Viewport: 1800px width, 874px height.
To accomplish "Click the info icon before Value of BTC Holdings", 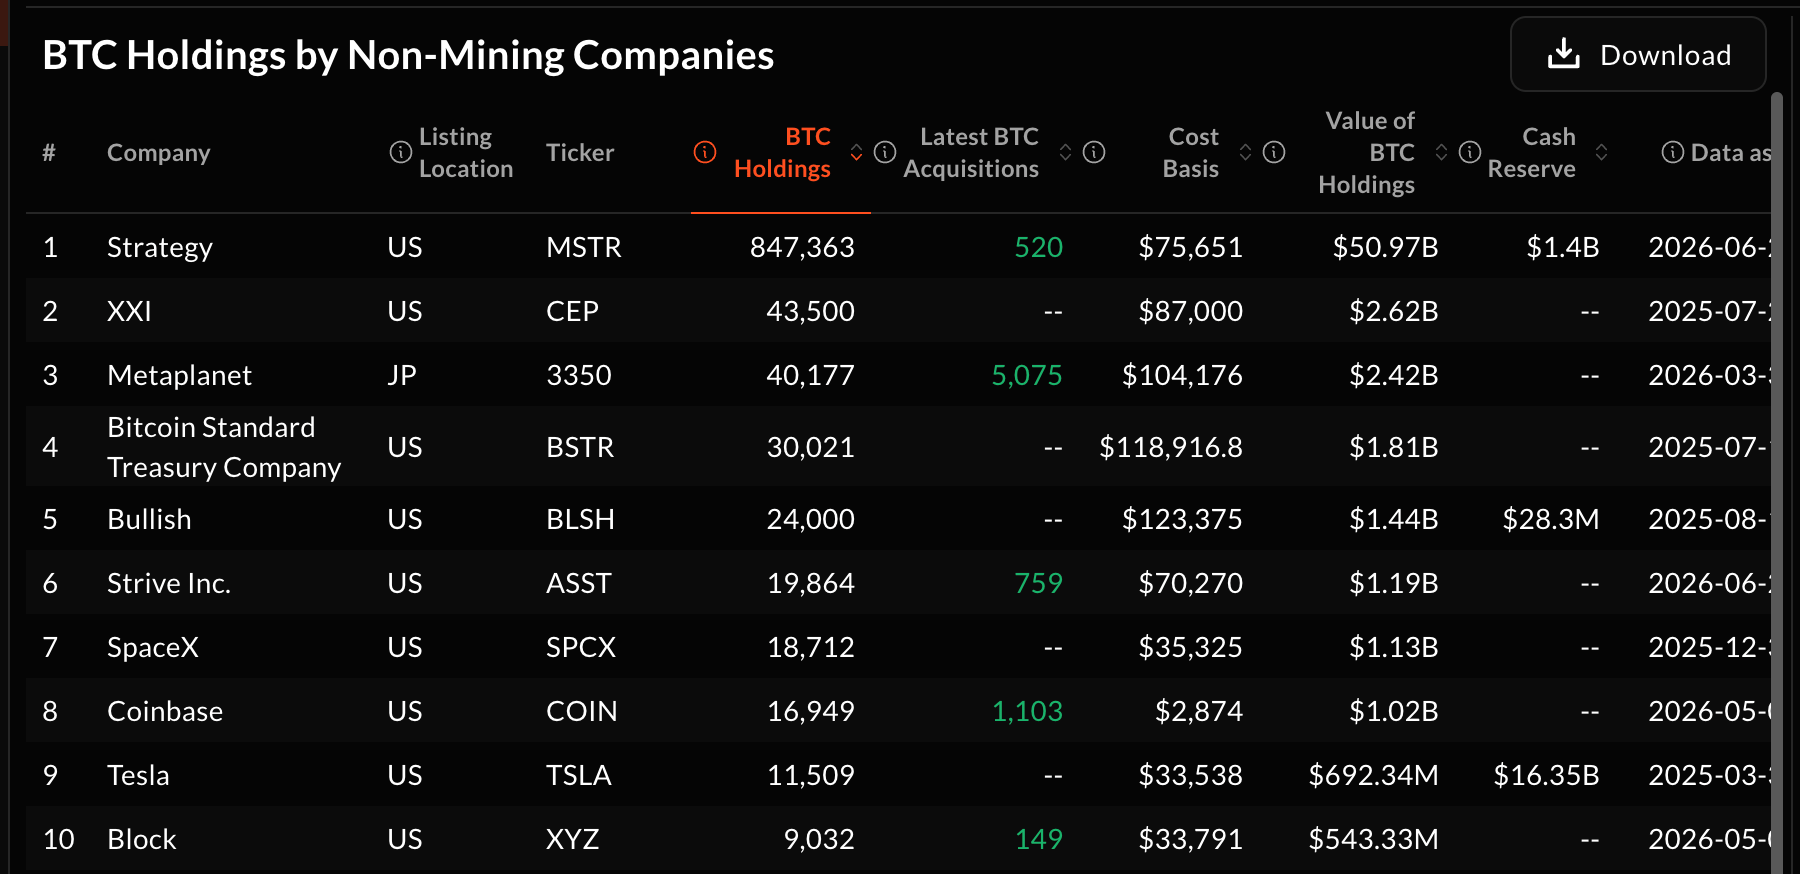I will (1274, 152).
